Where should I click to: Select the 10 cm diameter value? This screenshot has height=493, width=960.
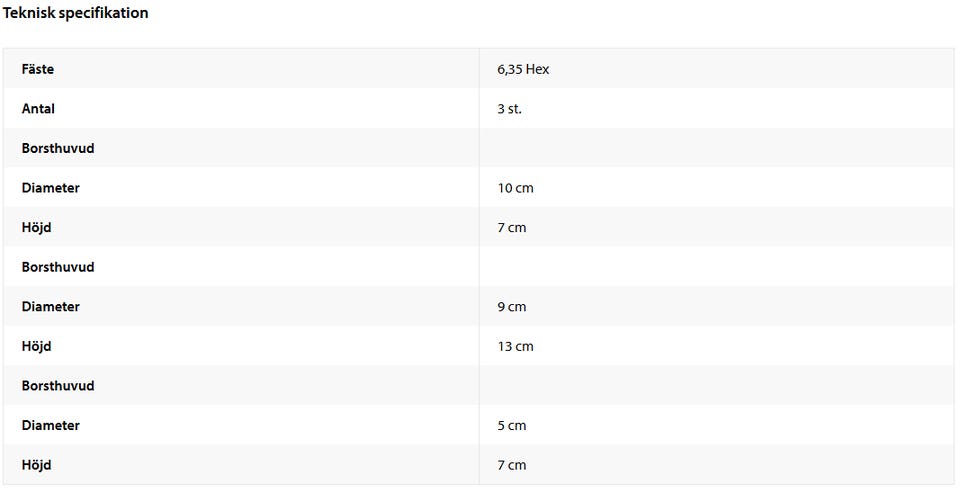tap(515, 188)
